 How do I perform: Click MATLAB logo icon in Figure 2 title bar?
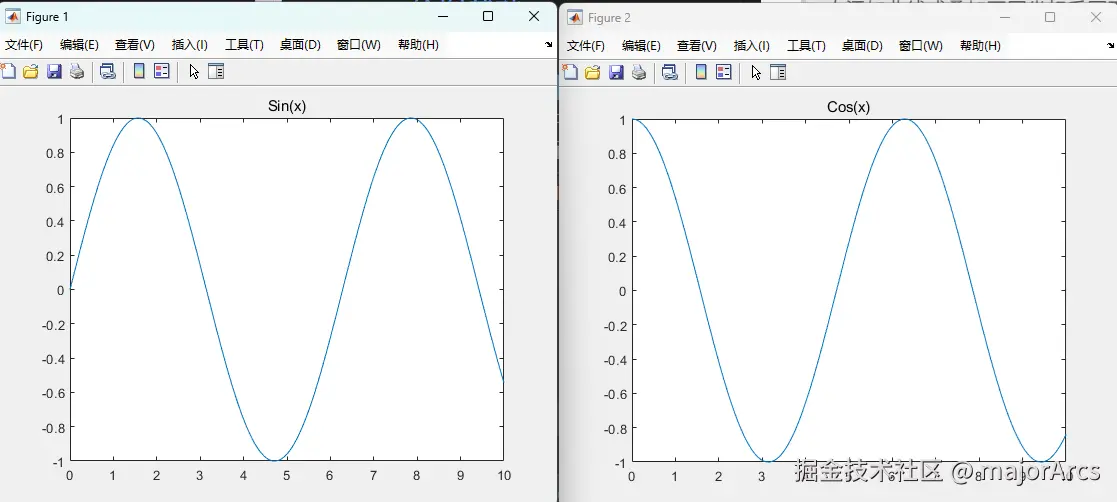coord(575,17)
